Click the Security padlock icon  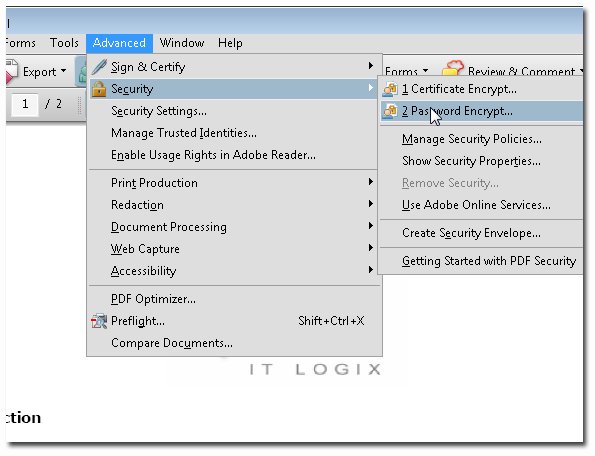[x=99, y=89]
